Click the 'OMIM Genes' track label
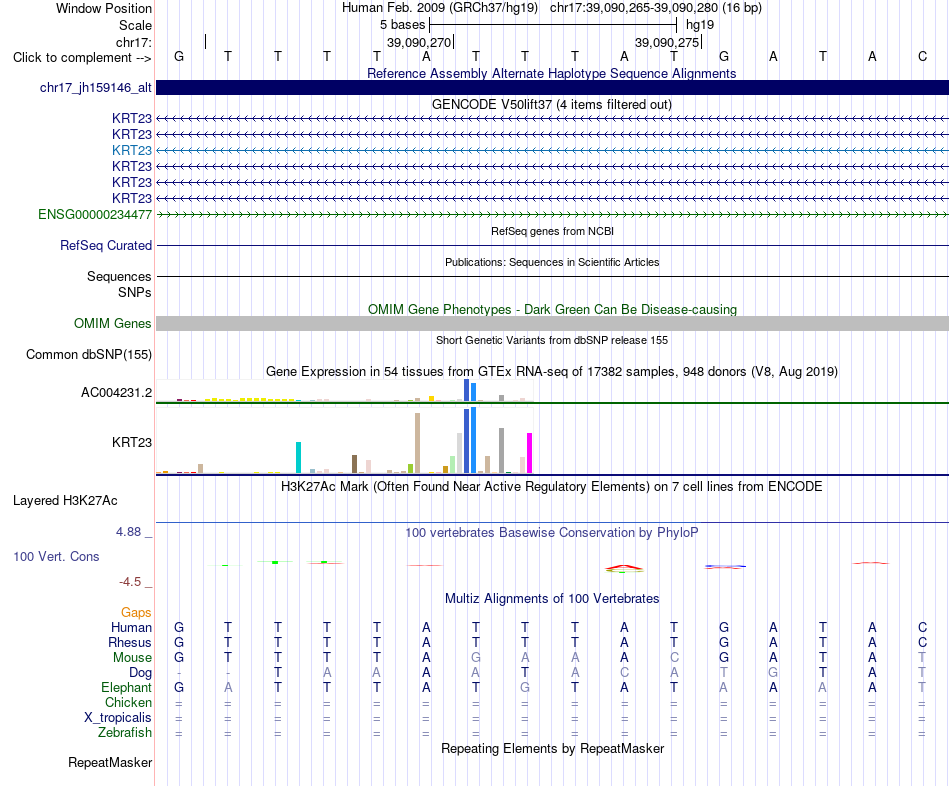The image size is (950, 786). point(113,324)
